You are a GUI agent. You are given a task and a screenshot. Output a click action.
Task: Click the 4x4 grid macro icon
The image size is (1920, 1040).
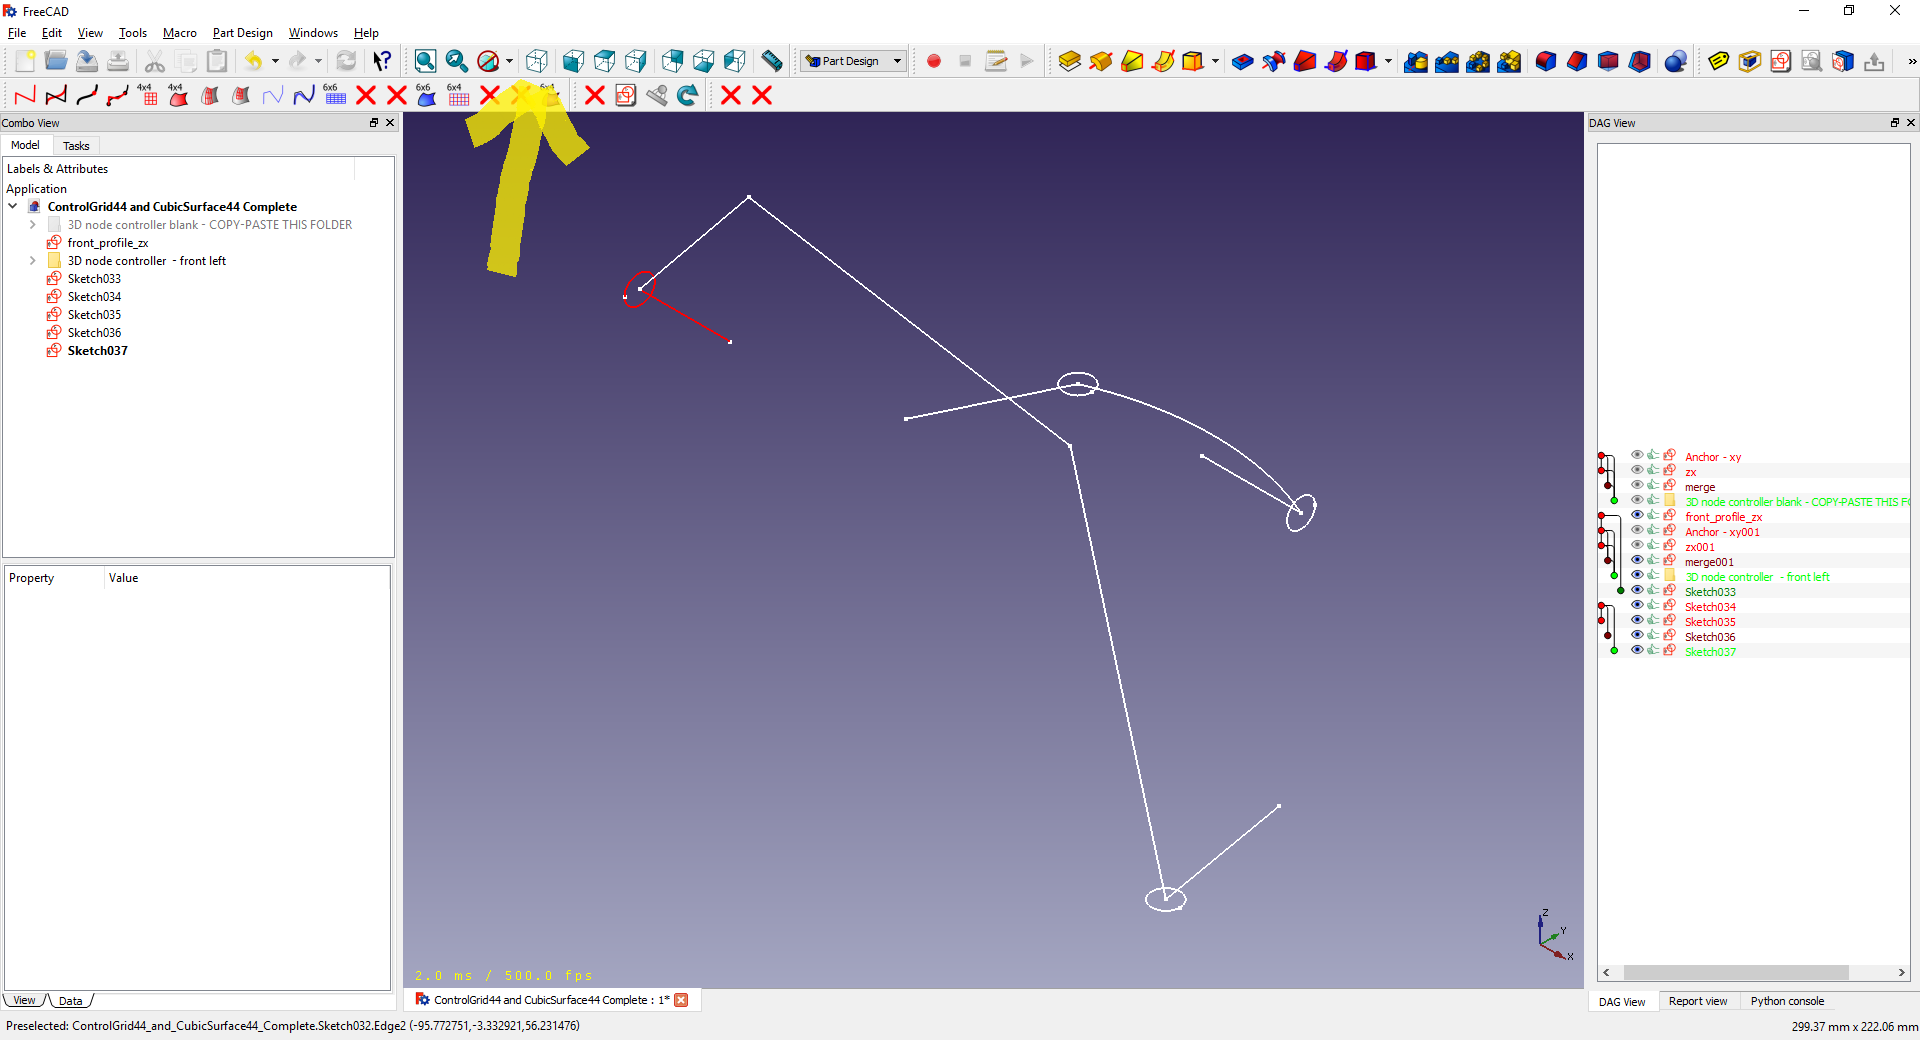tap(148, 95)
